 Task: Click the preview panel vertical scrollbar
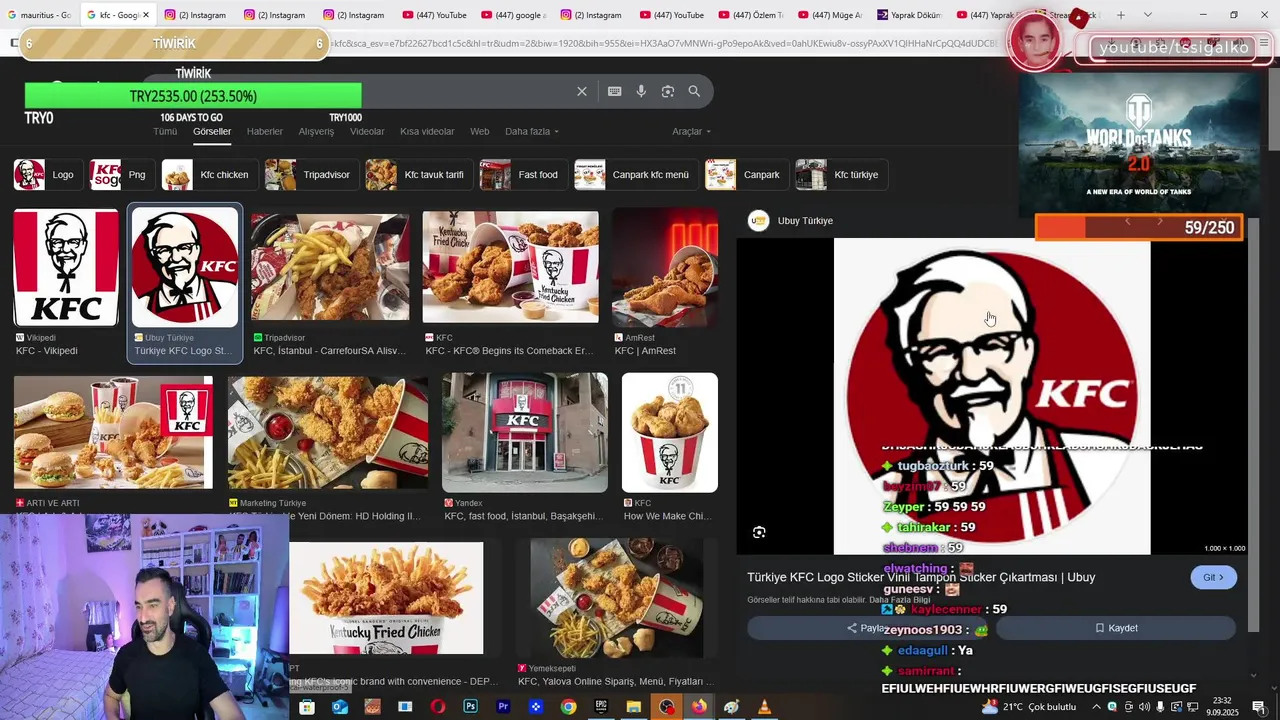(x=1254, y=425)
